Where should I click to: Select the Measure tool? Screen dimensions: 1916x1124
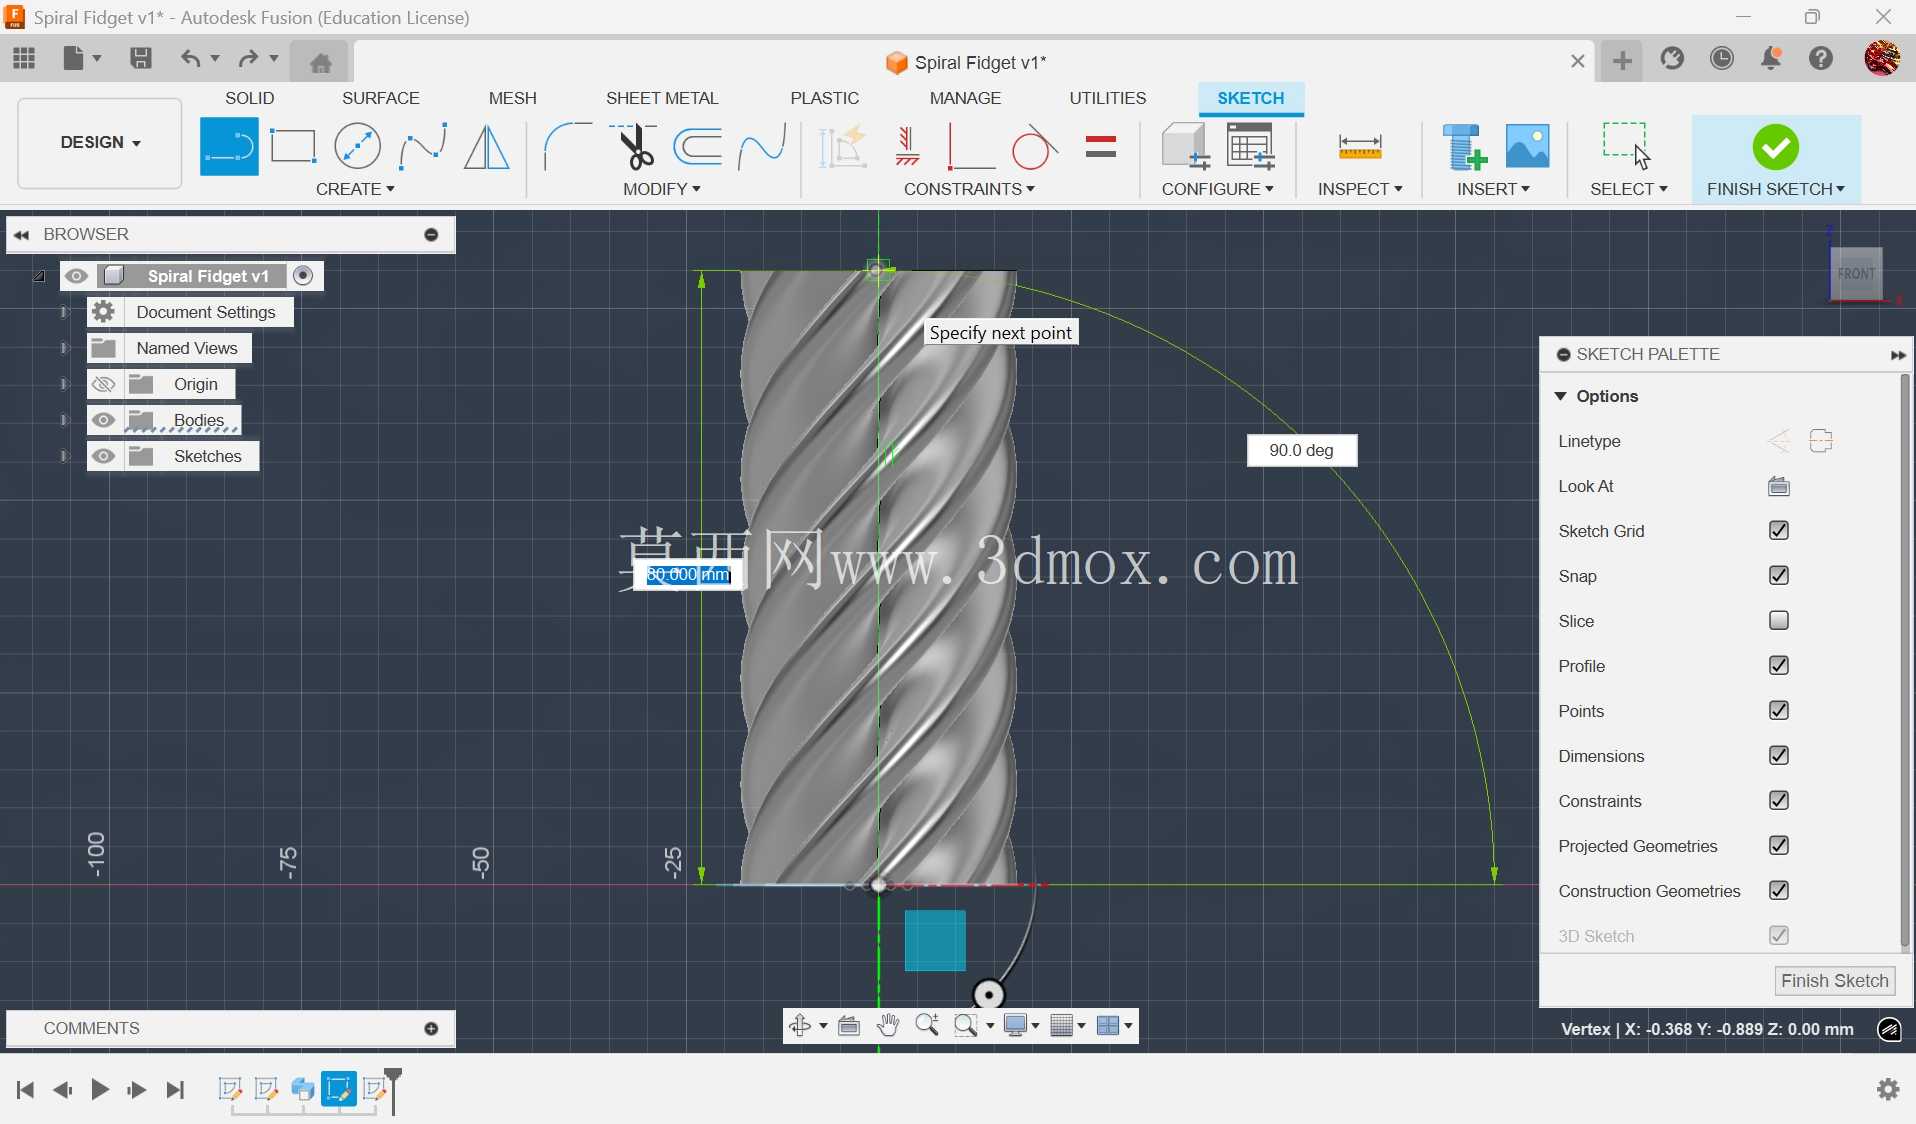point(1360,148)
